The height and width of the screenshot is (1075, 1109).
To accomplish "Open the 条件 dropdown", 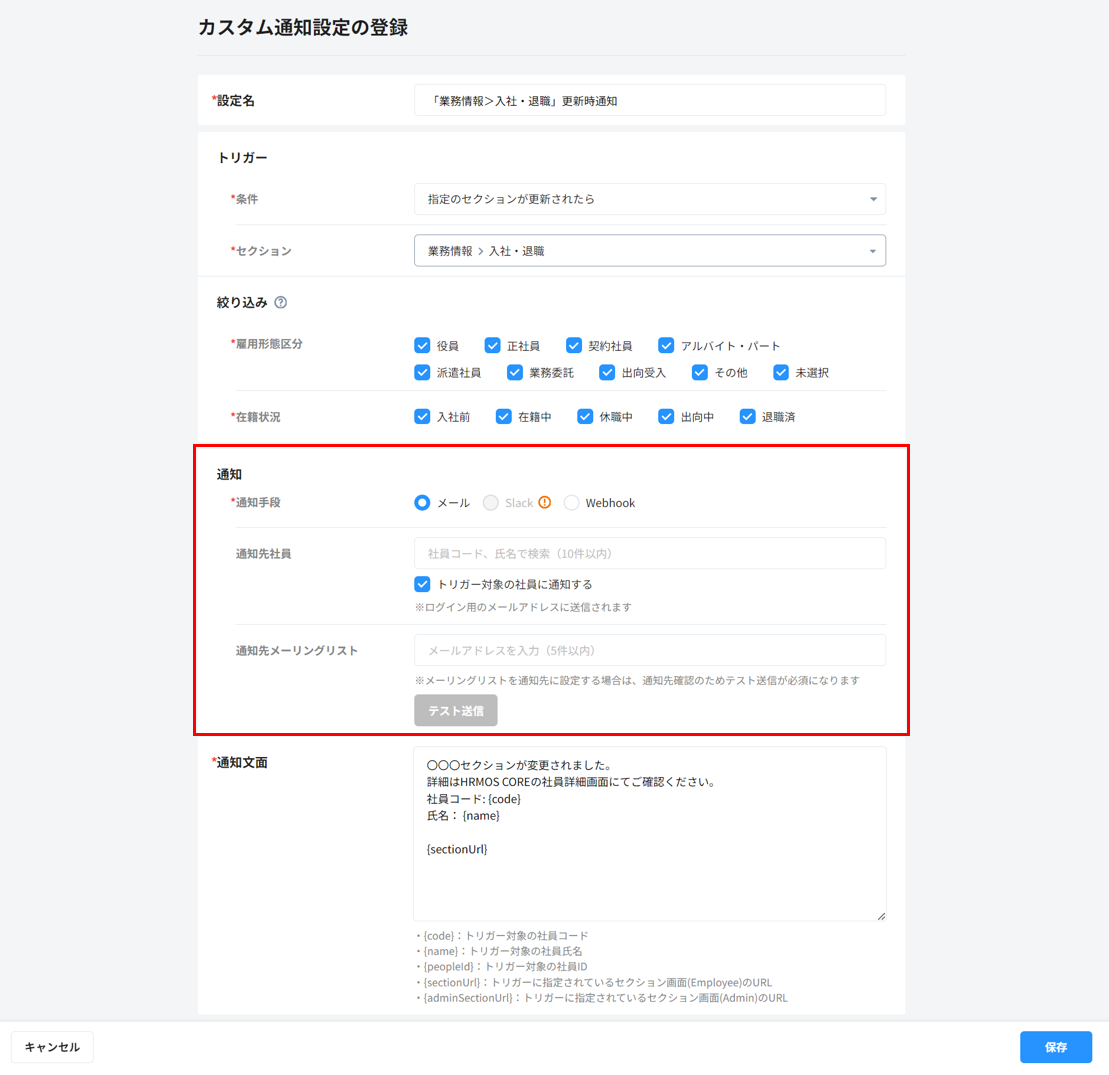I will point(649,199).
